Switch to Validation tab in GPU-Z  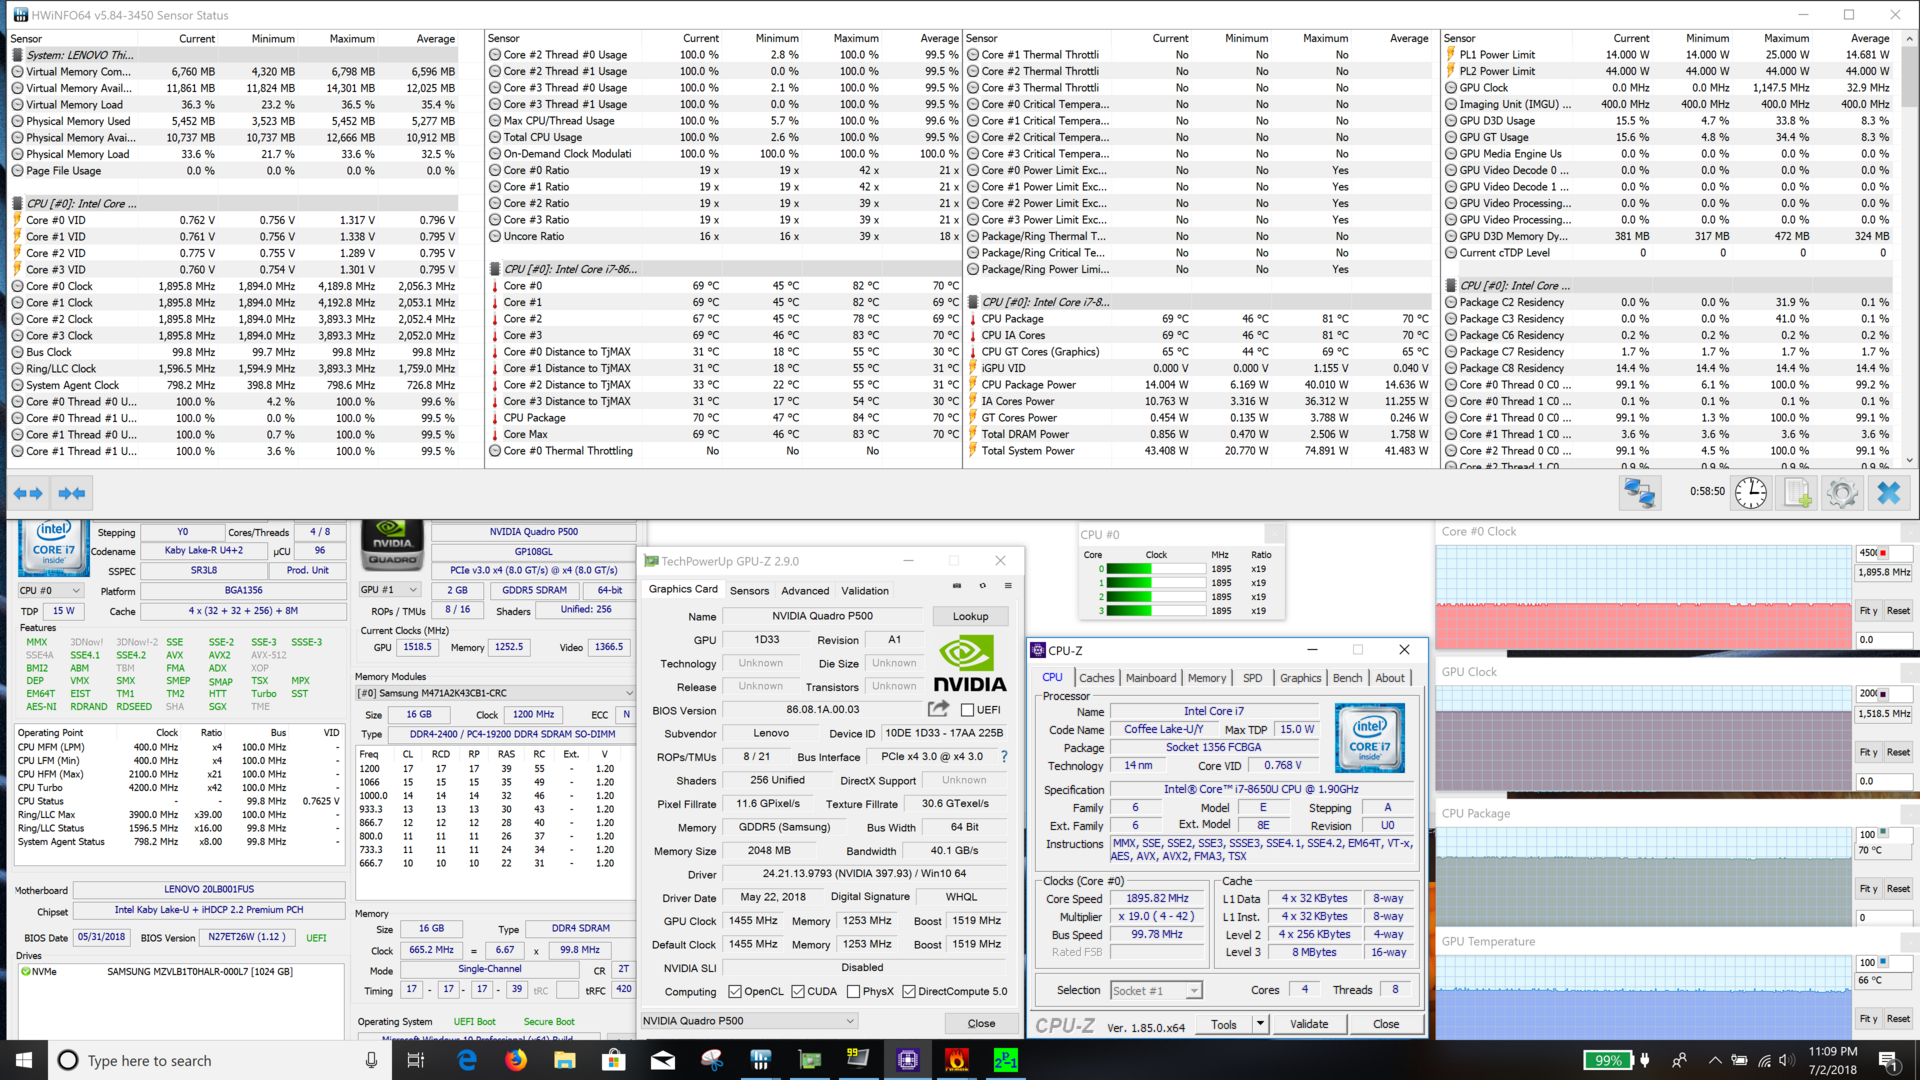865,590
